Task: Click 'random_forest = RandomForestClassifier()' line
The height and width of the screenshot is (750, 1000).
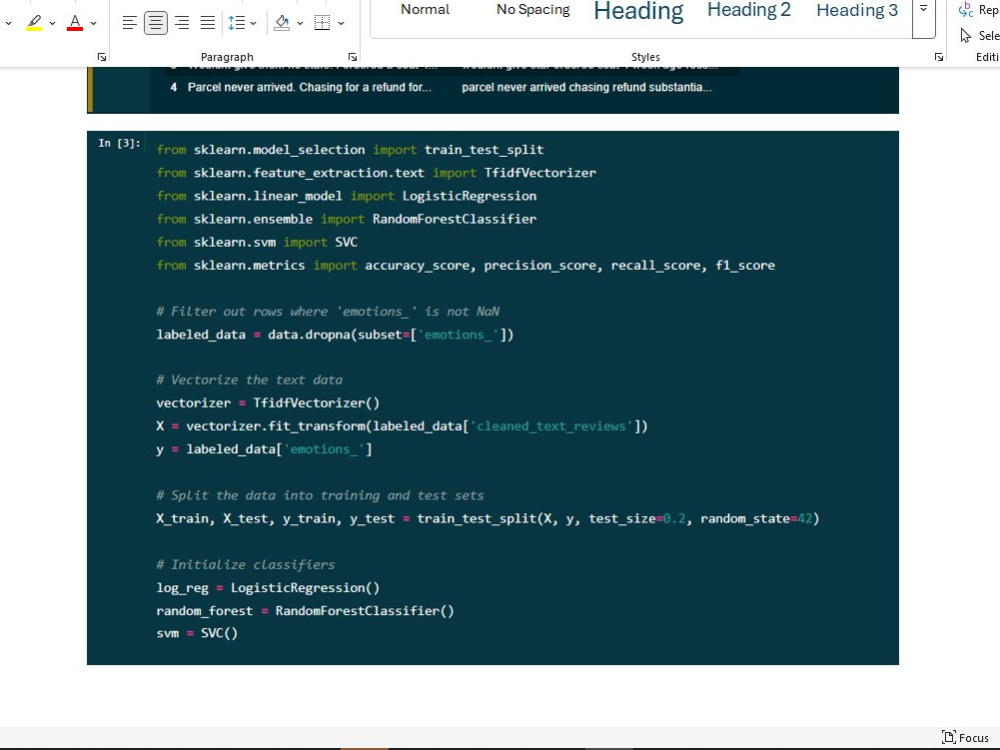Action: click(305, 611)
